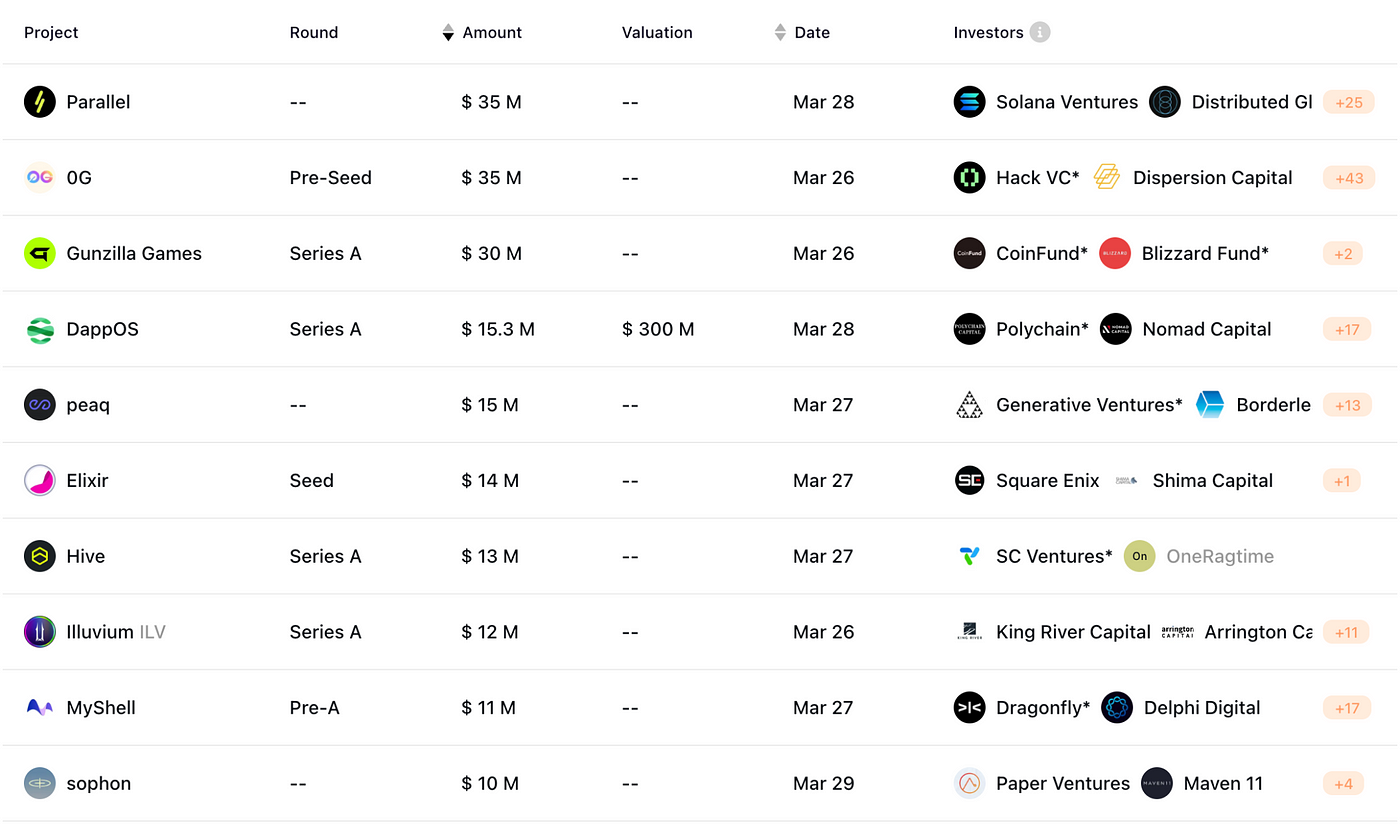Image resolution: width=1400 pixels, height=824 pixels.
Task: Click the Solana Ventures investor icon
Action: 969,102
